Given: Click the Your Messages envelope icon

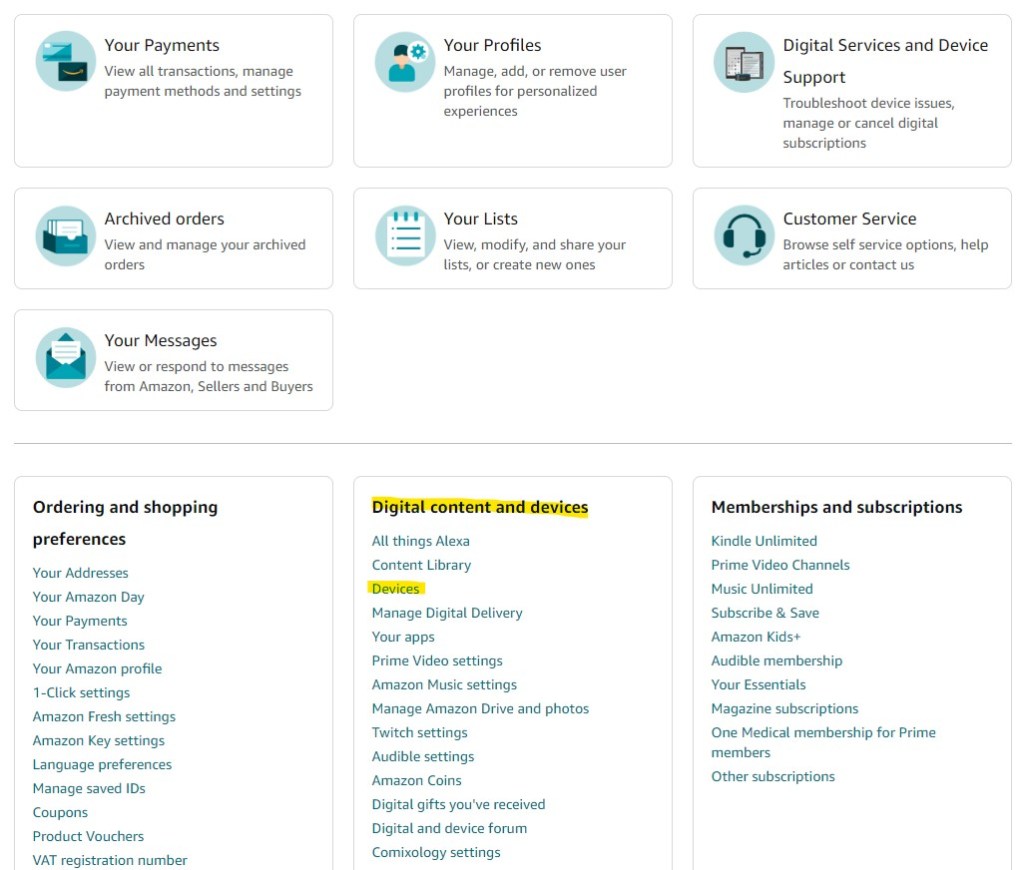Looking at the screenshot, I should tap(66, 358).
